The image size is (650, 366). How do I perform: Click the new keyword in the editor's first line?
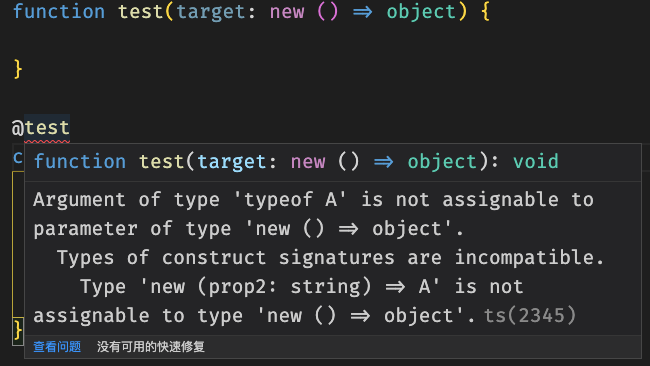pos(287,11)
